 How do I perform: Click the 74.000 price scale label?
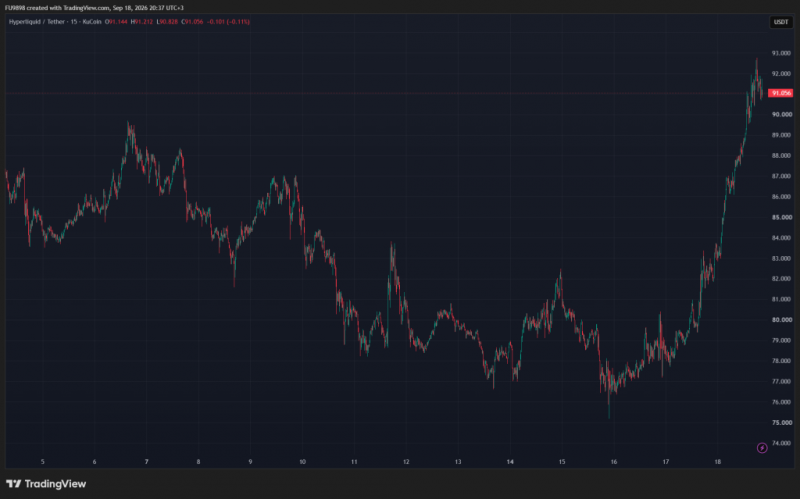781,443
